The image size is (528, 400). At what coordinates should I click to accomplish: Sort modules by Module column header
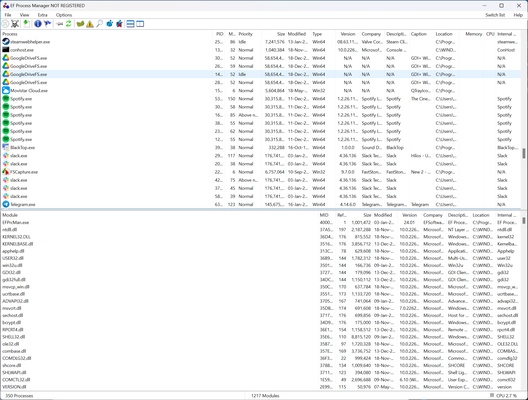tap(160, 215)
